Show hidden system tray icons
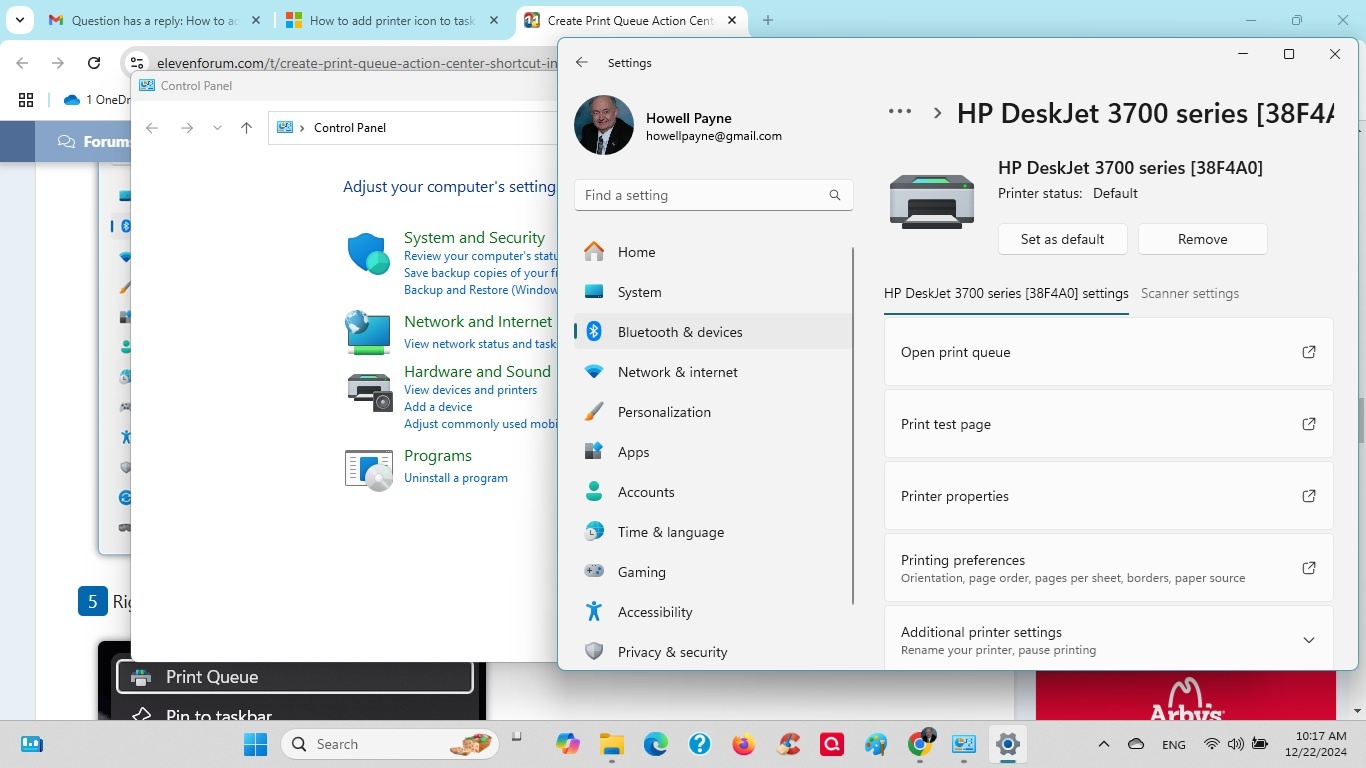Screen dimensions: 1366x768 pyautogui.click(x=1104, y=744)
